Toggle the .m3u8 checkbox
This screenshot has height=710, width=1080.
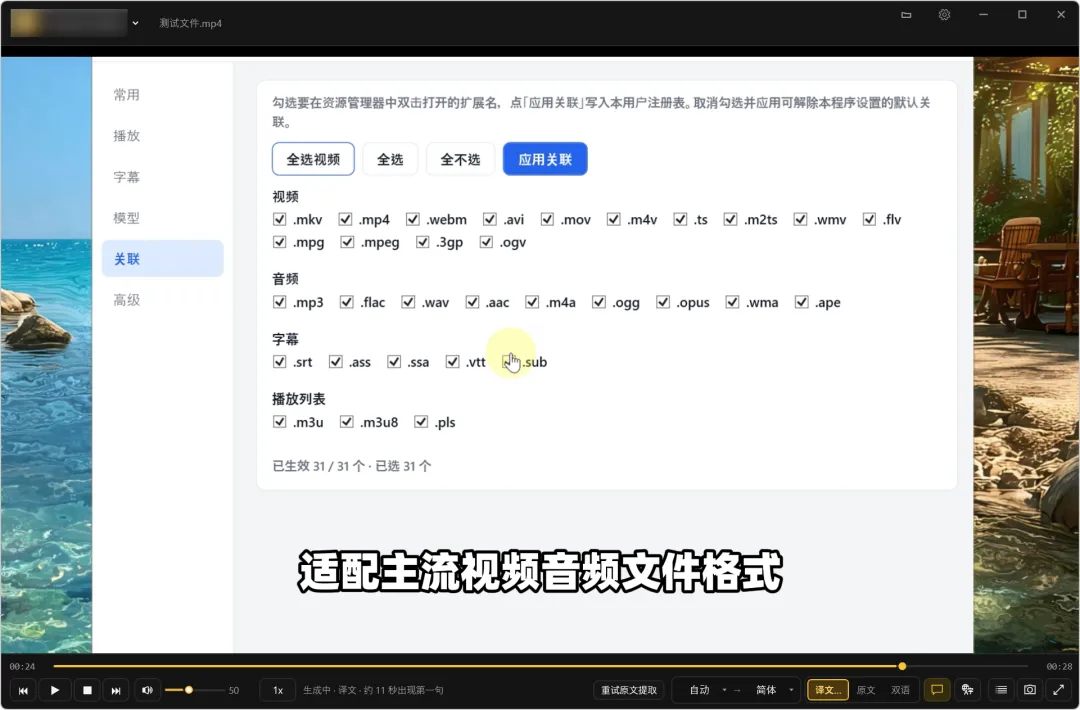pyautogui.click(x=346, y=421)
